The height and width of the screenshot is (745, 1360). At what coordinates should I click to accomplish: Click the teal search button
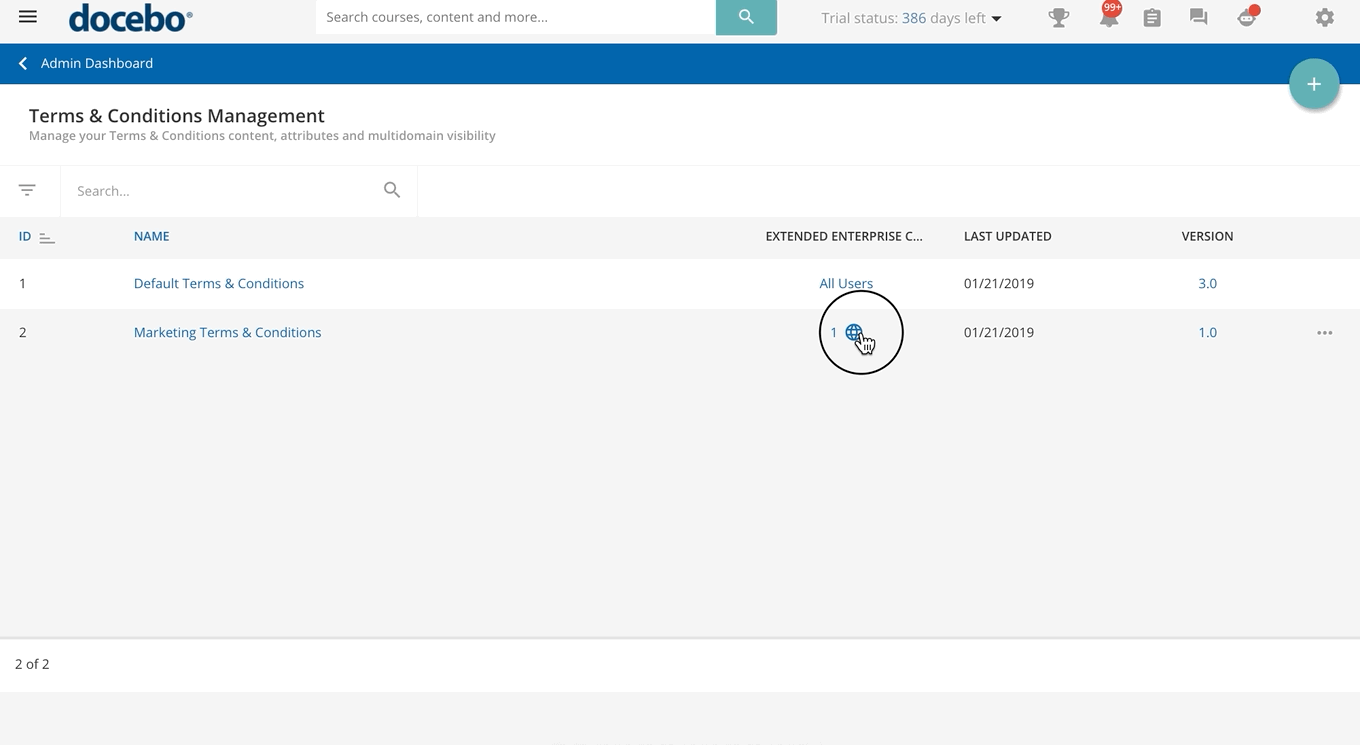pos(746,17)
